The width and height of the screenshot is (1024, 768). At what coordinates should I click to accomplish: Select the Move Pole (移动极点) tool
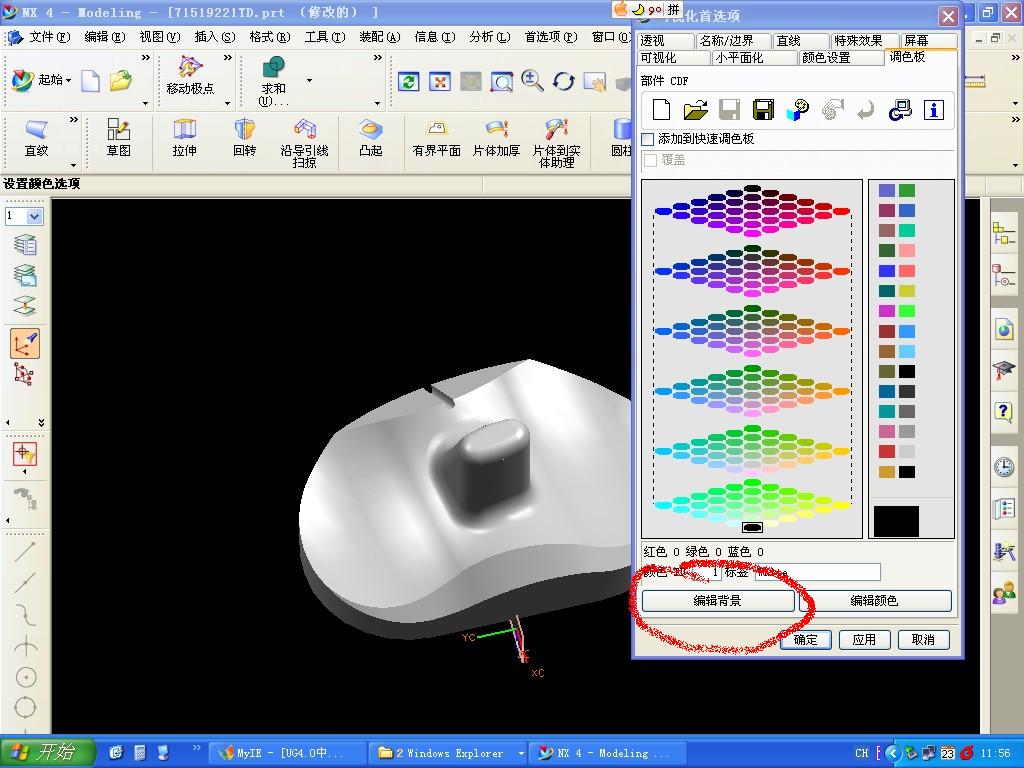point(190,76)
